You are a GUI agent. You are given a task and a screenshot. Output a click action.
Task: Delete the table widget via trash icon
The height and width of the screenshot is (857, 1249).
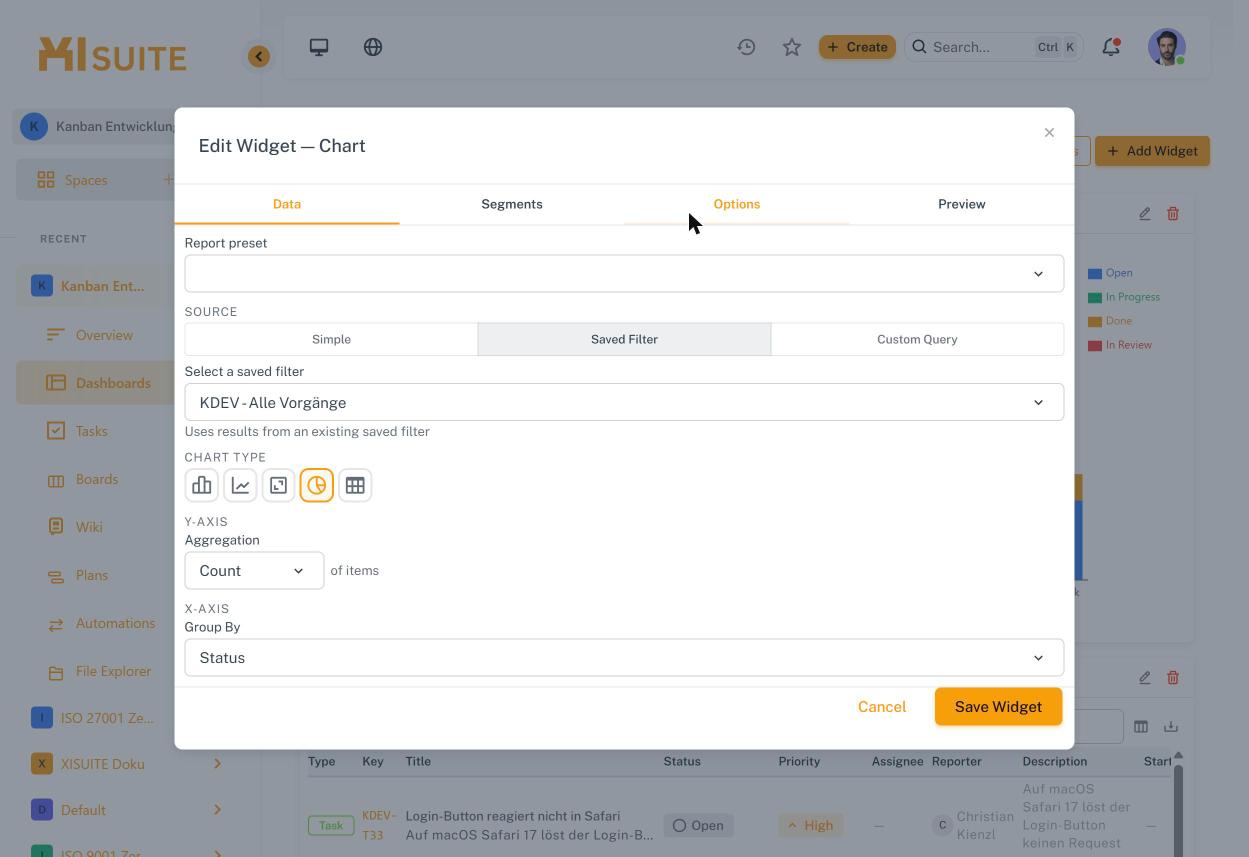coord(1173,677)
